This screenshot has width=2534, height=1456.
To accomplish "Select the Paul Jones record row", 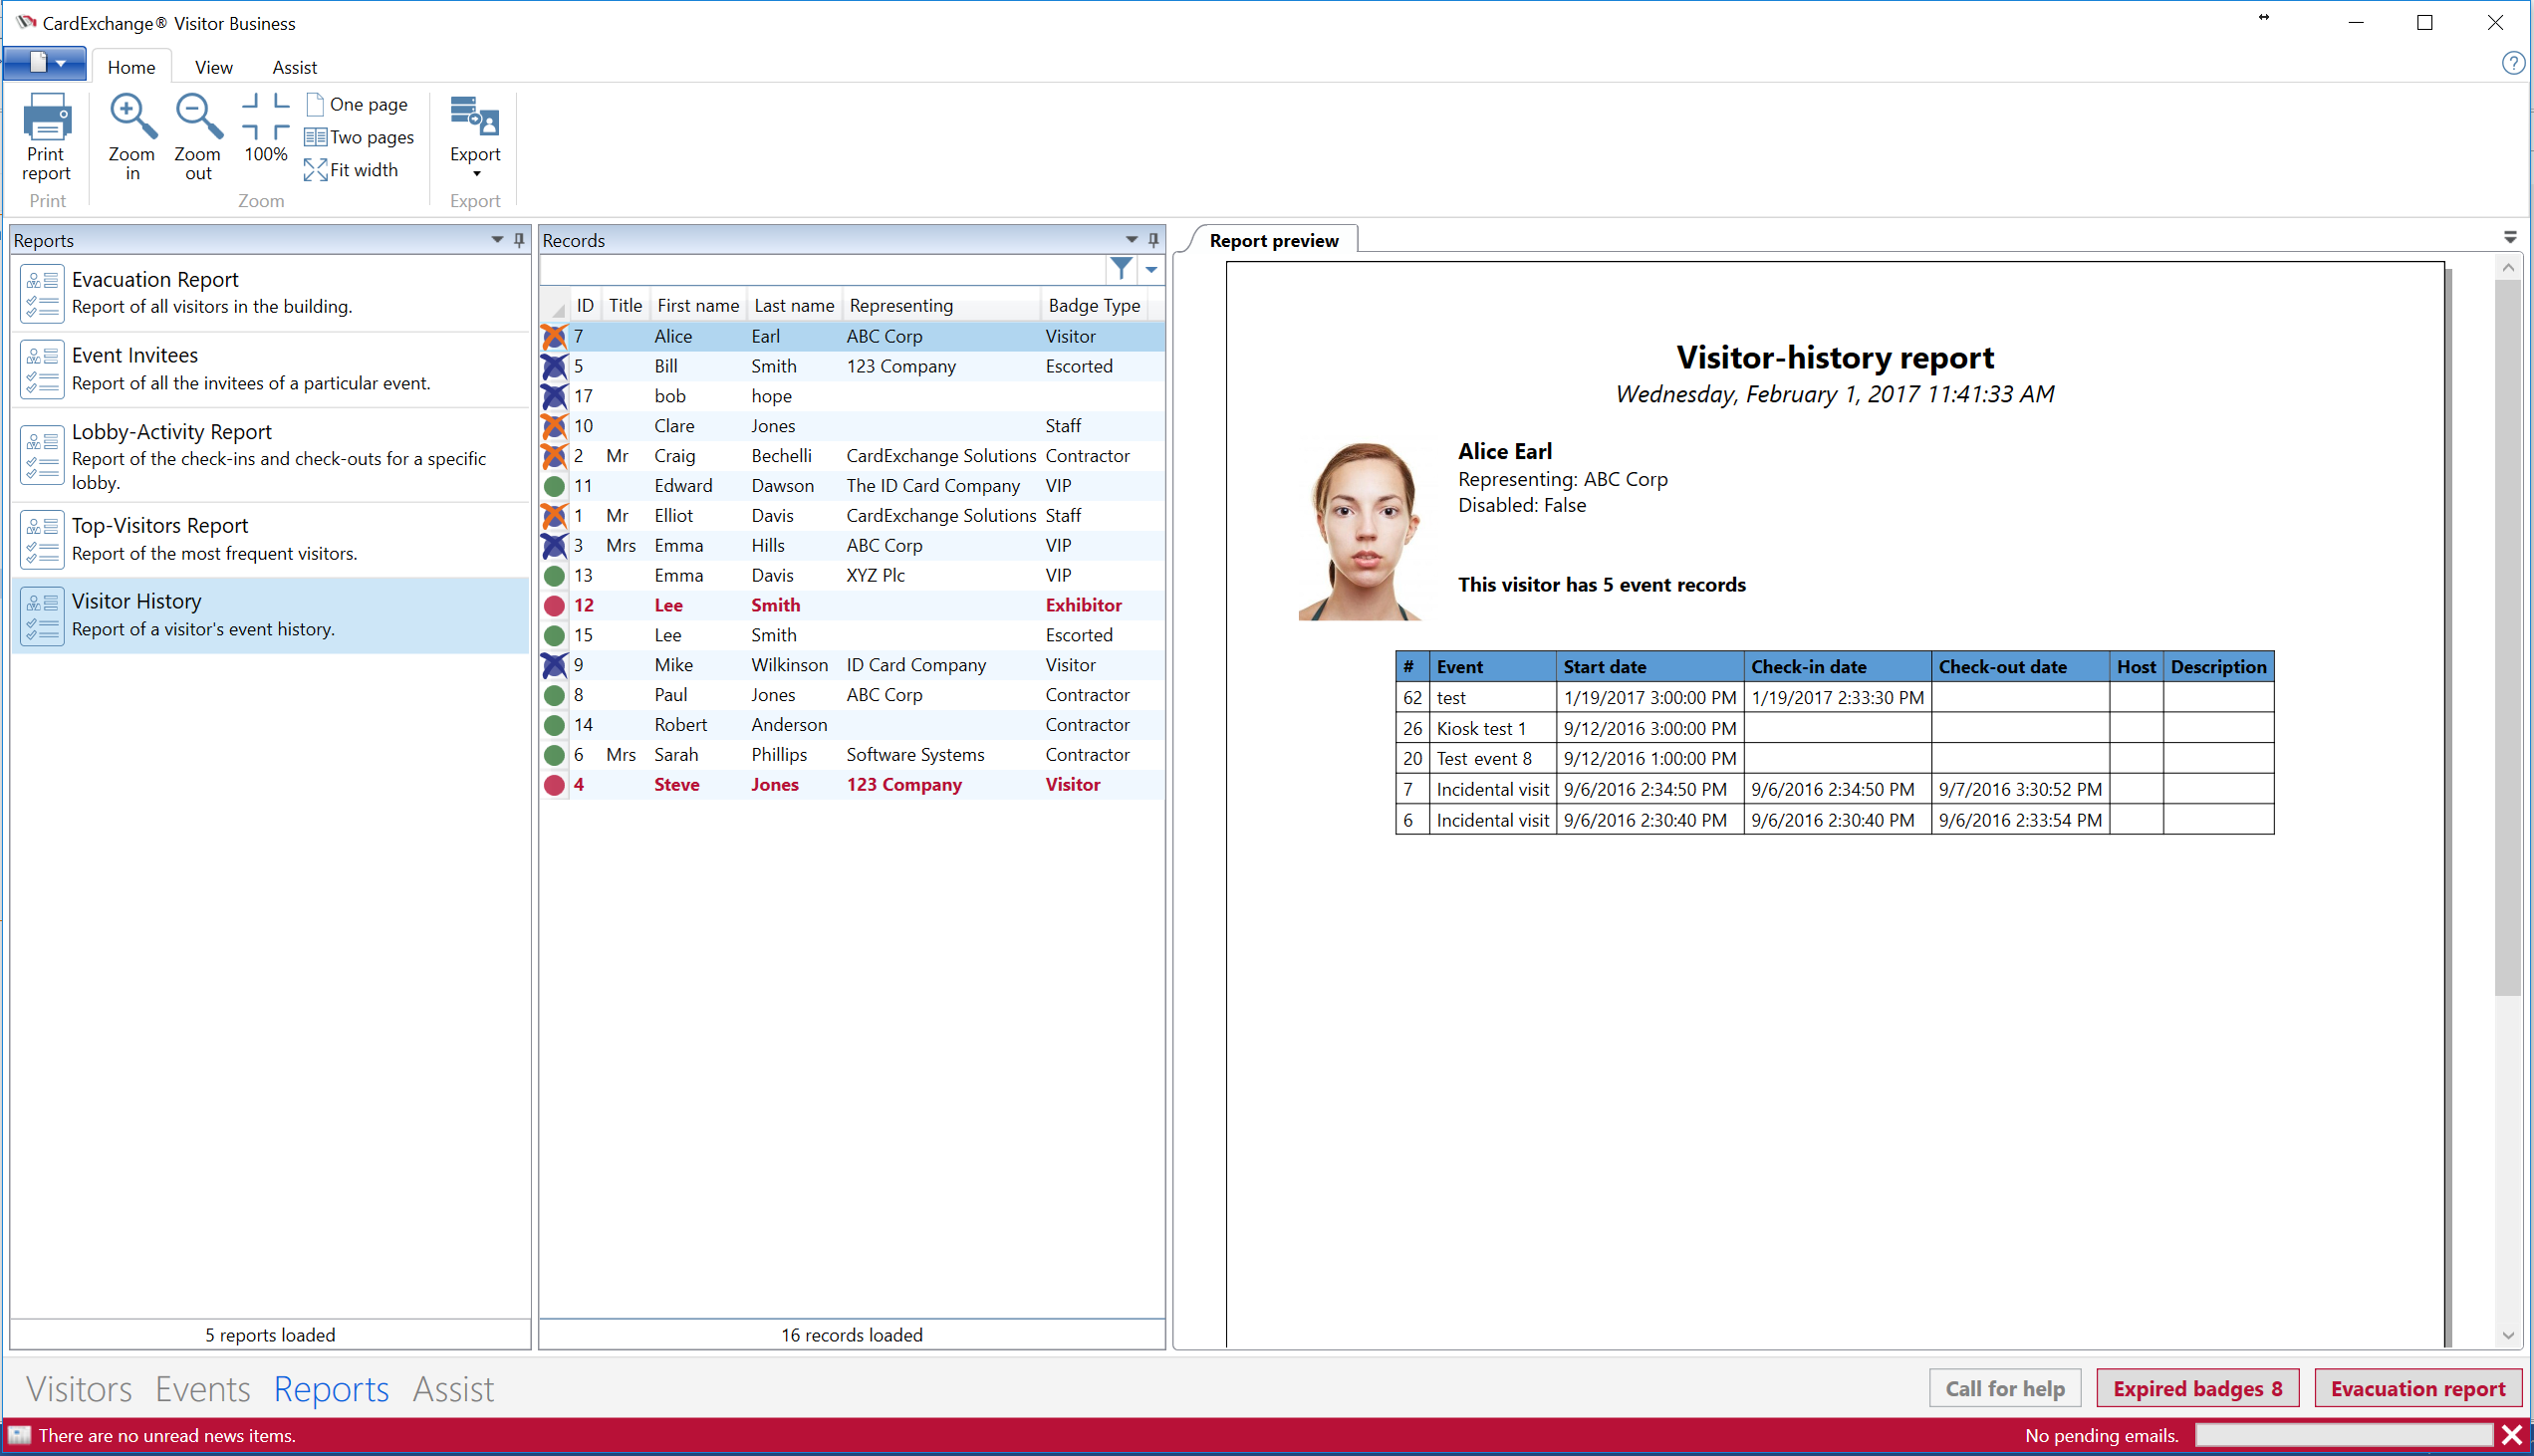I will coord(852,695).
